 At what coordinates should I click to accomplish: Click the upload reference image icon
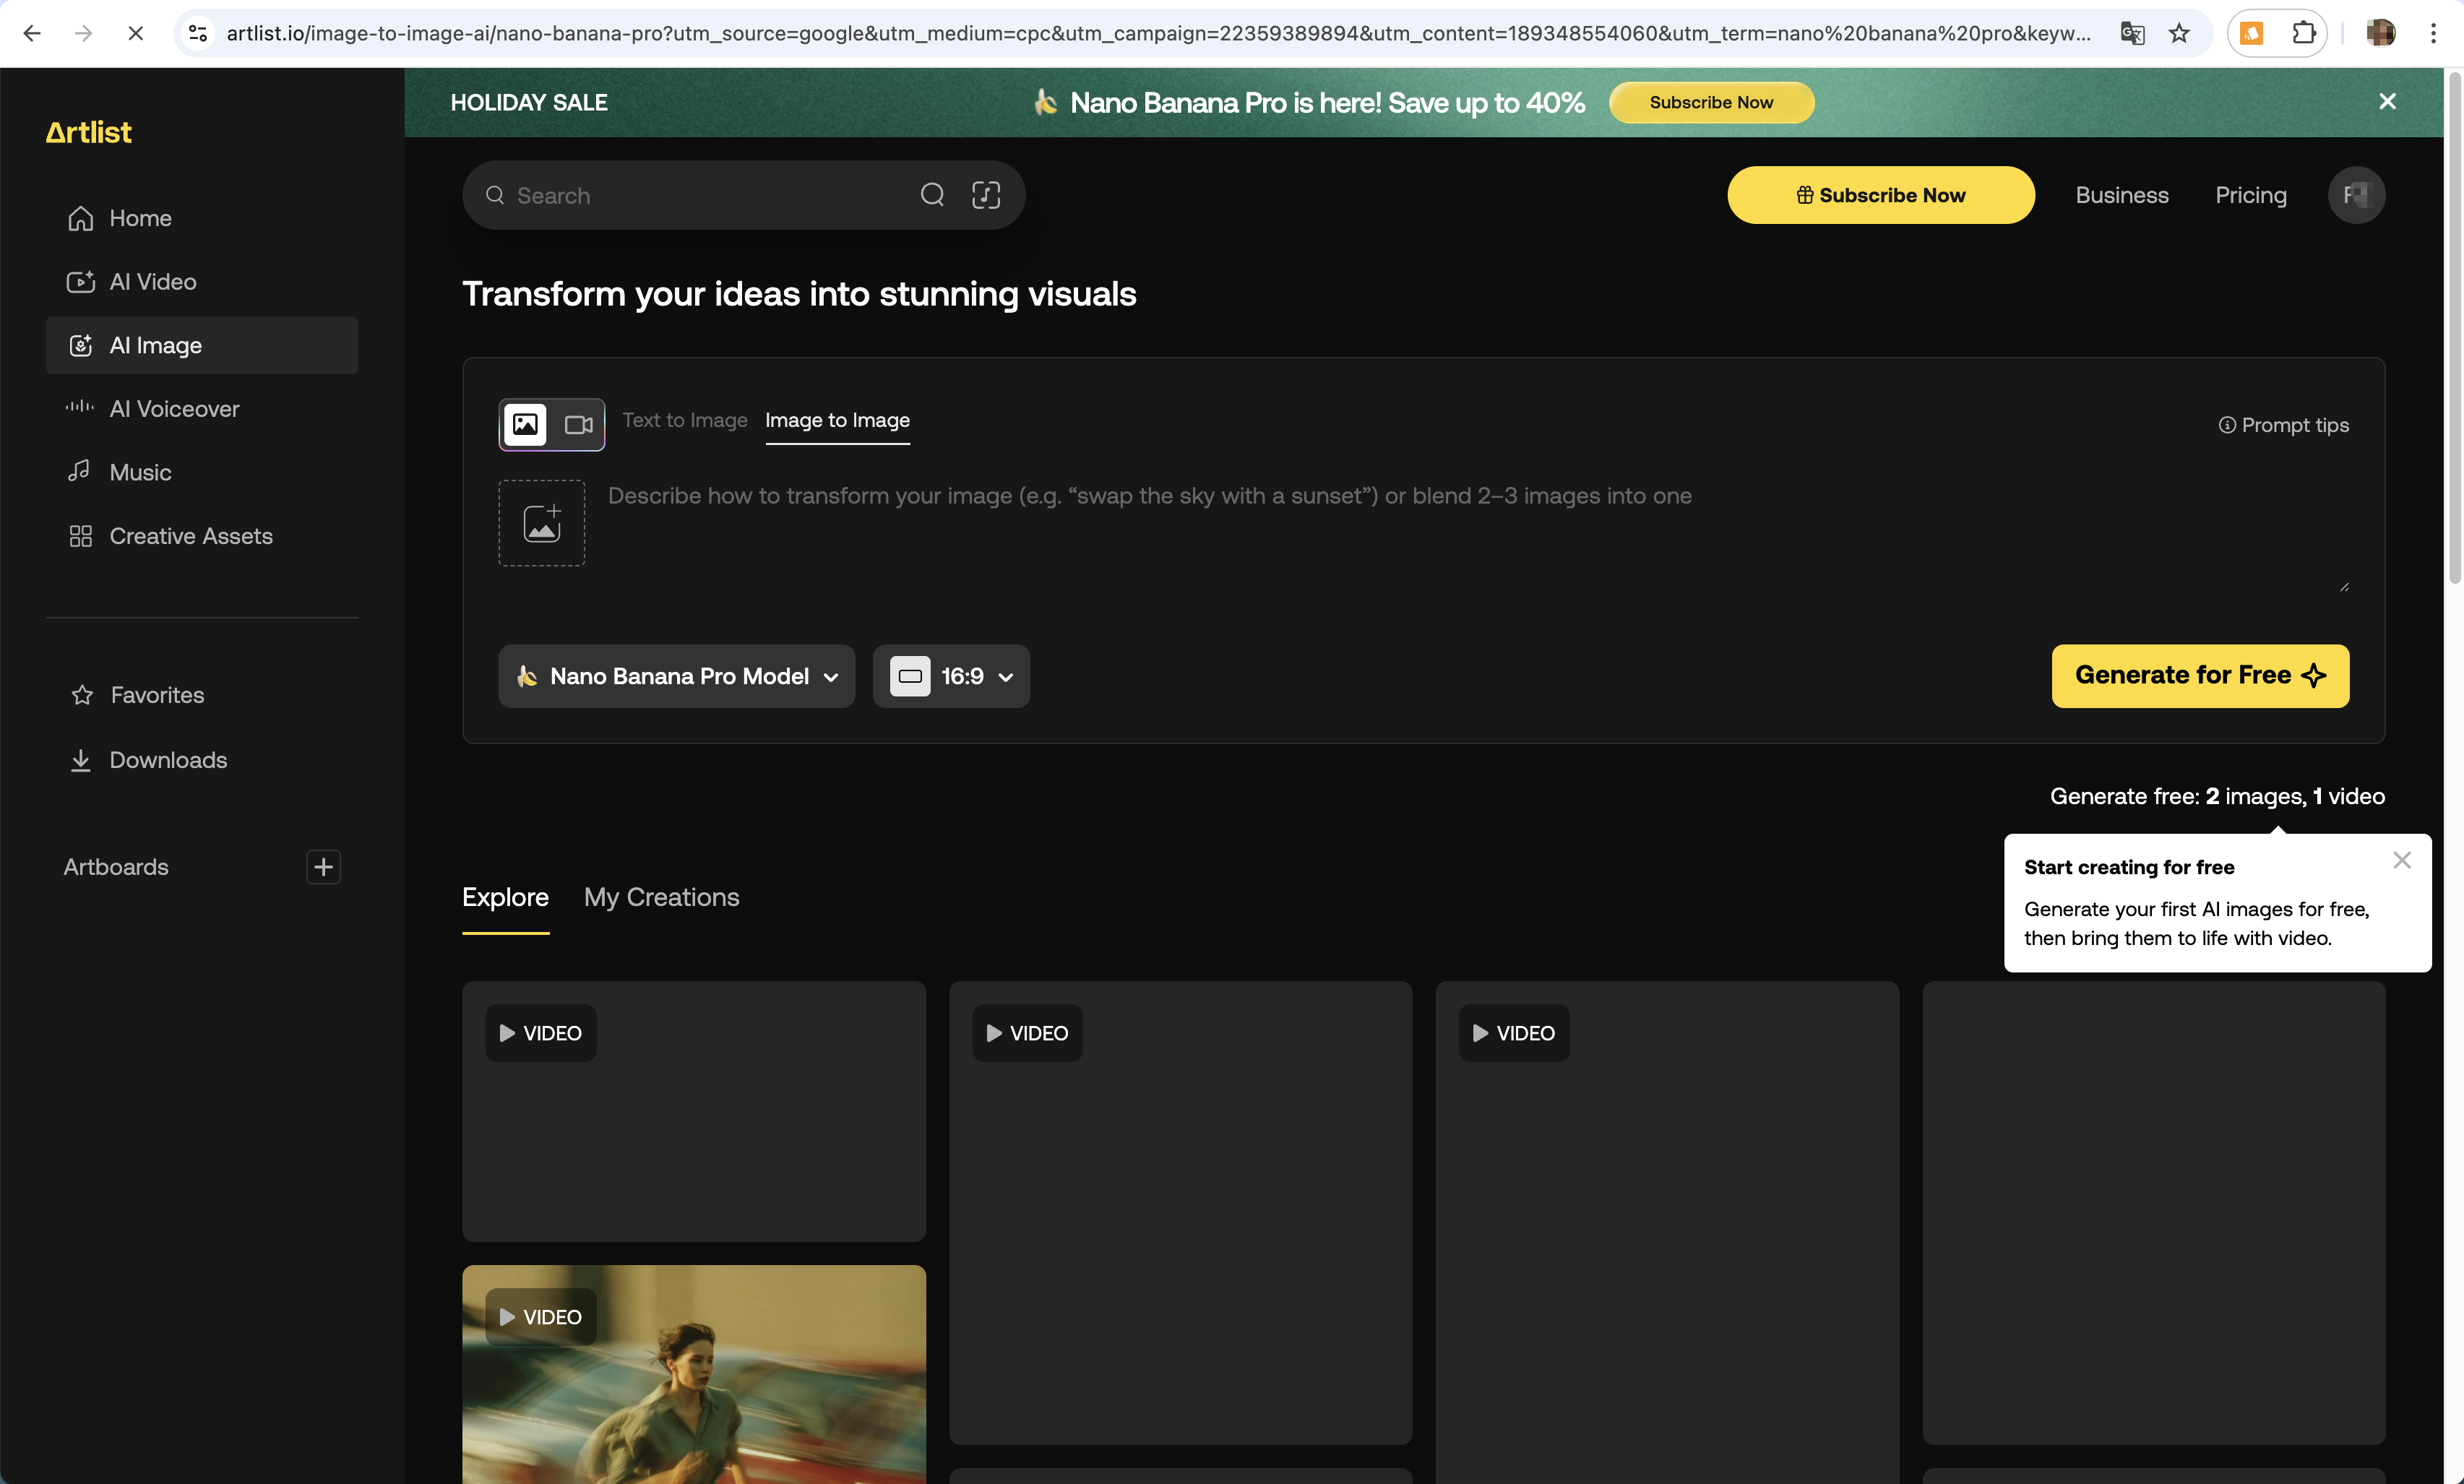point(542,523)
